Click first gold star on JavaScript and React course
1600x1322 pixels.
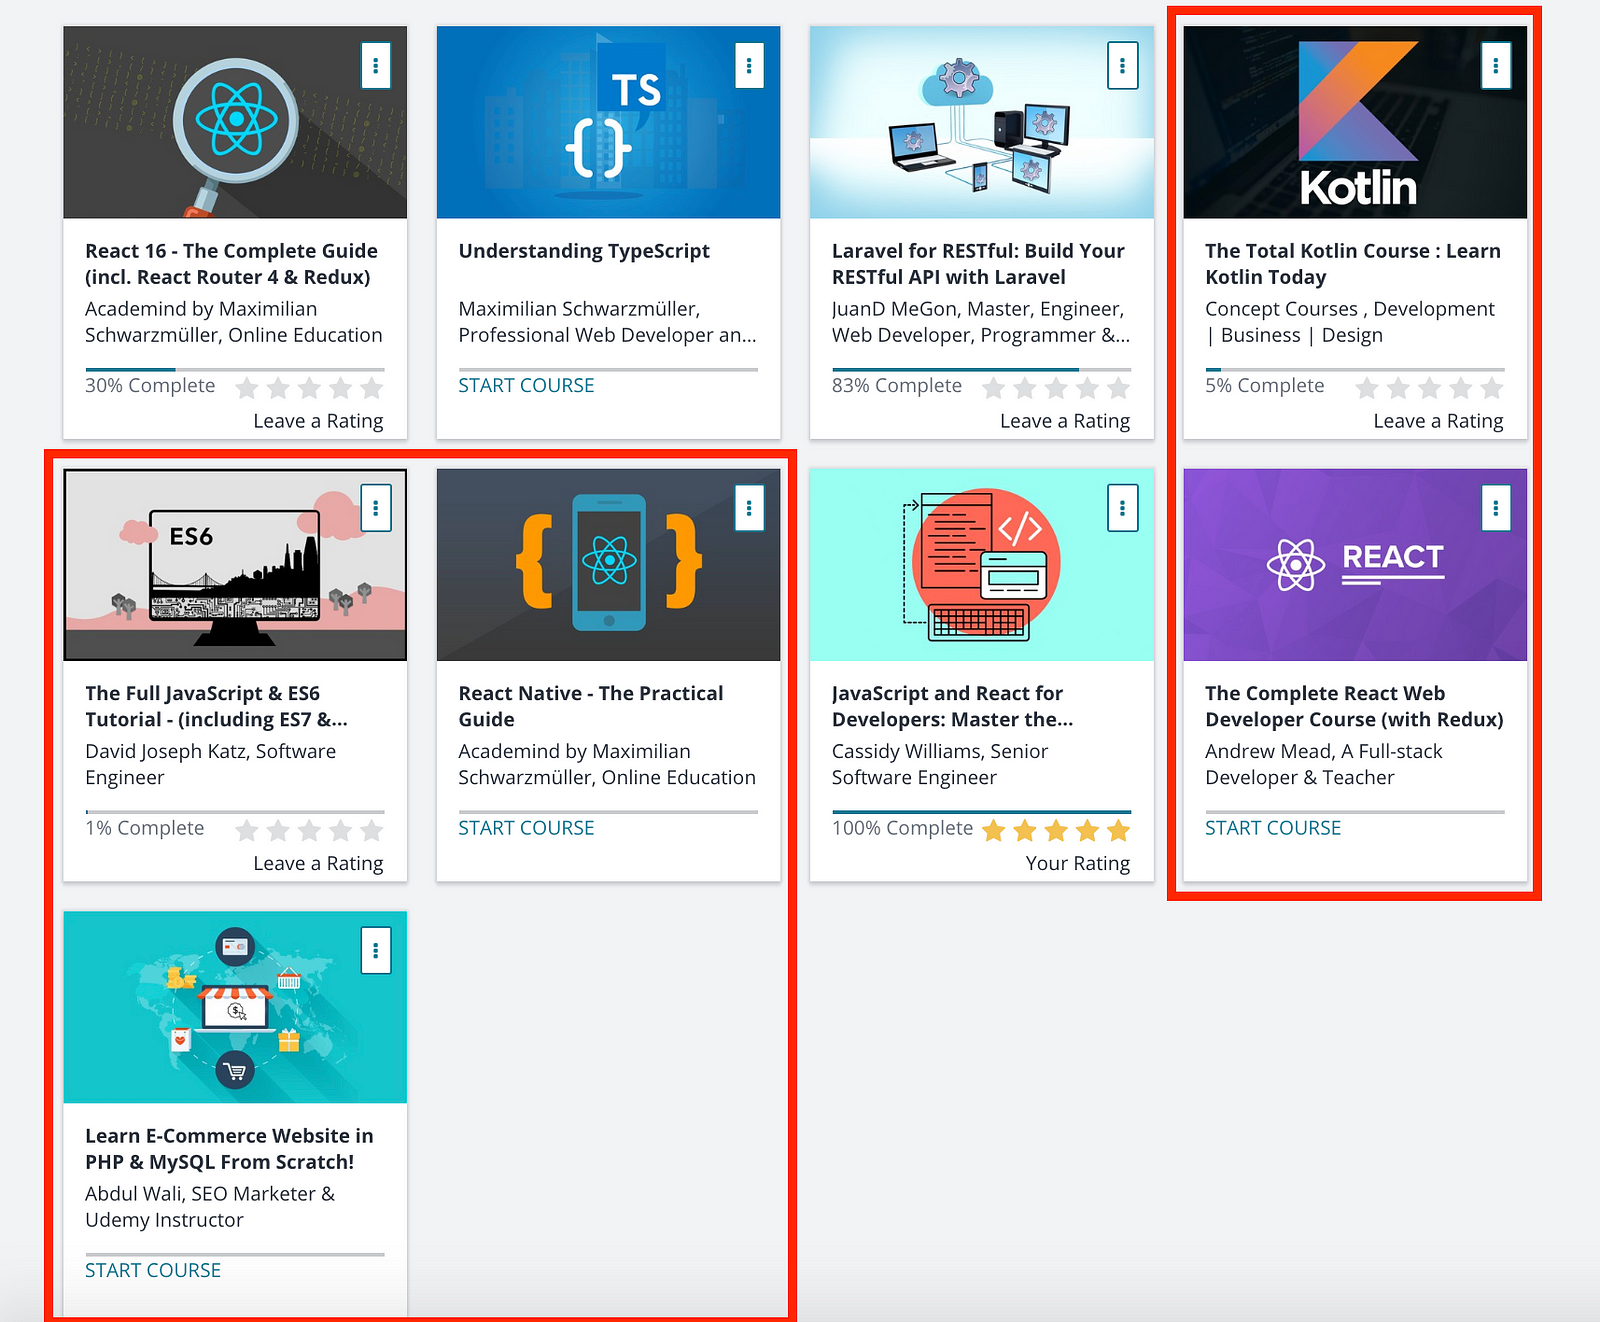[x=994, y=830]
